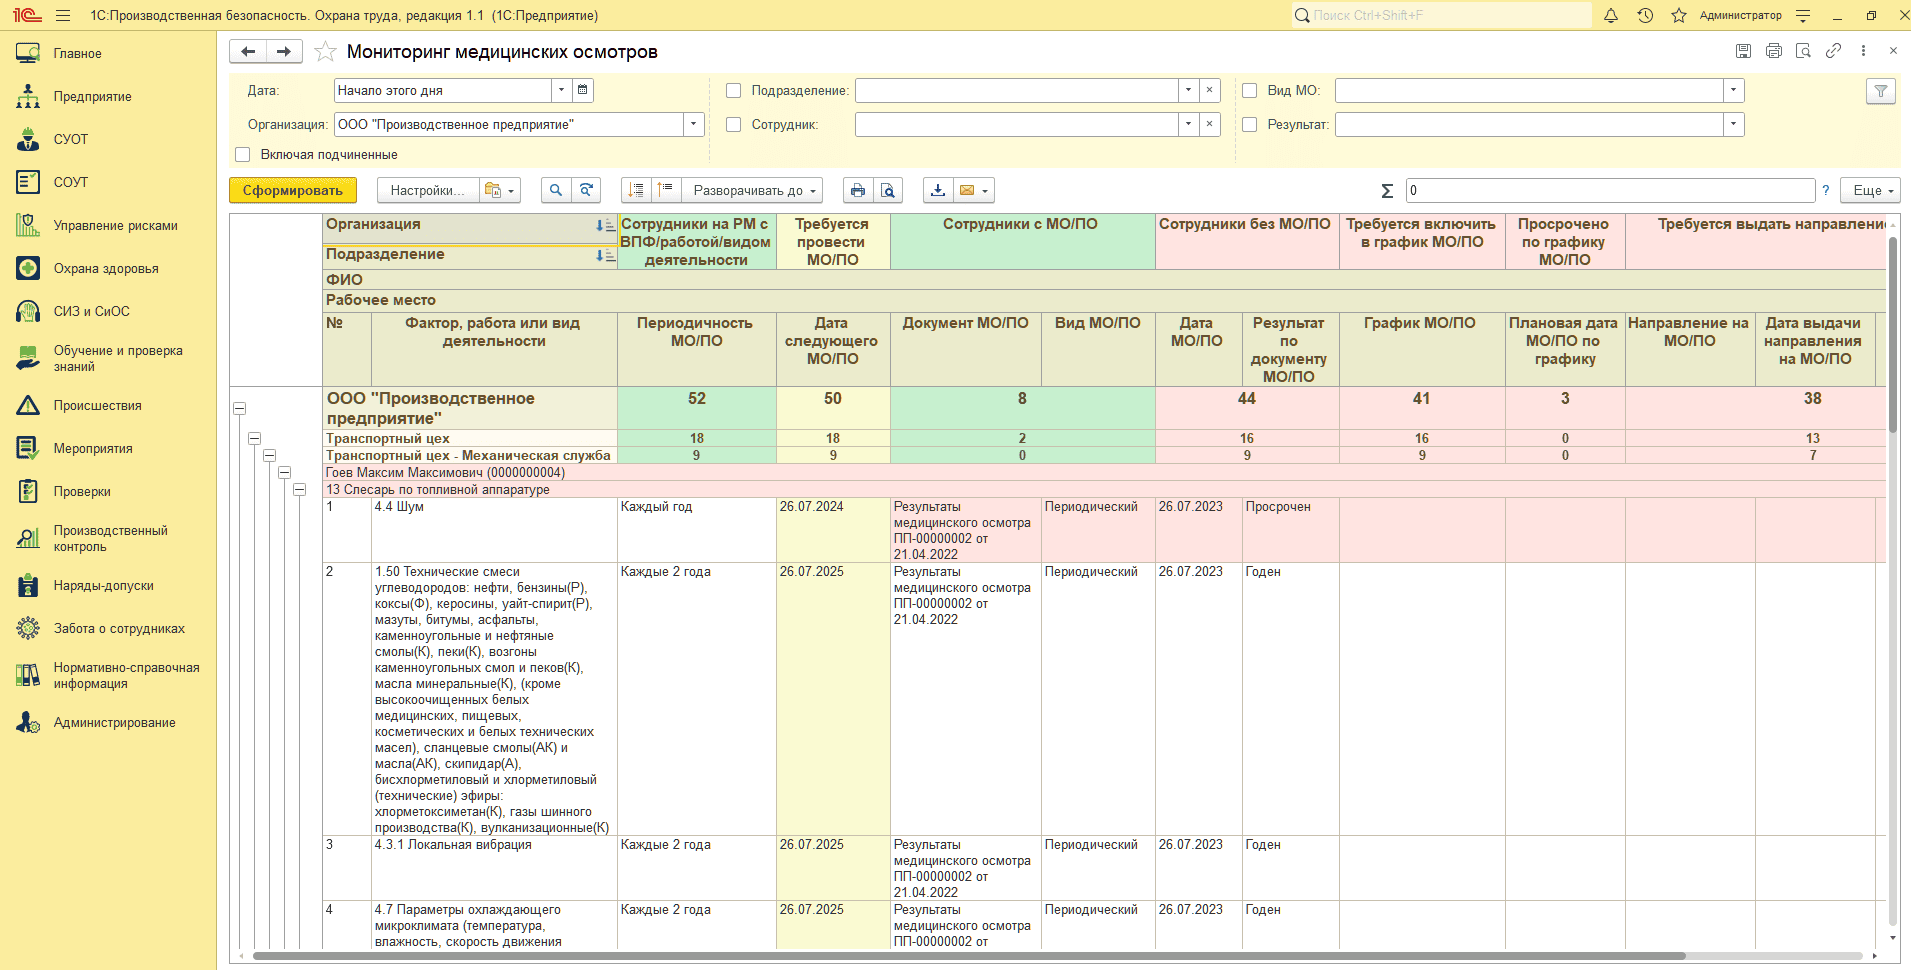This screenshot has width=1911, height=970.
Task: Click the Происшествия sidebar icon
Action: pyautogui.click(x=28, y=405)
